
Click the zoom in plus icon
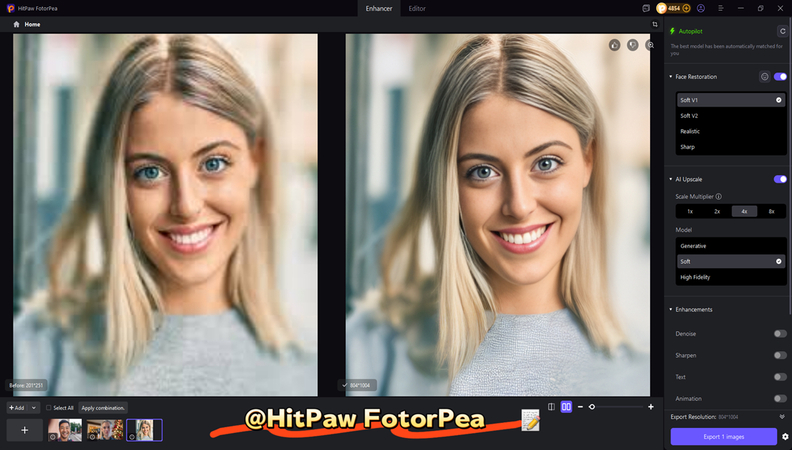tap(651, 407)
